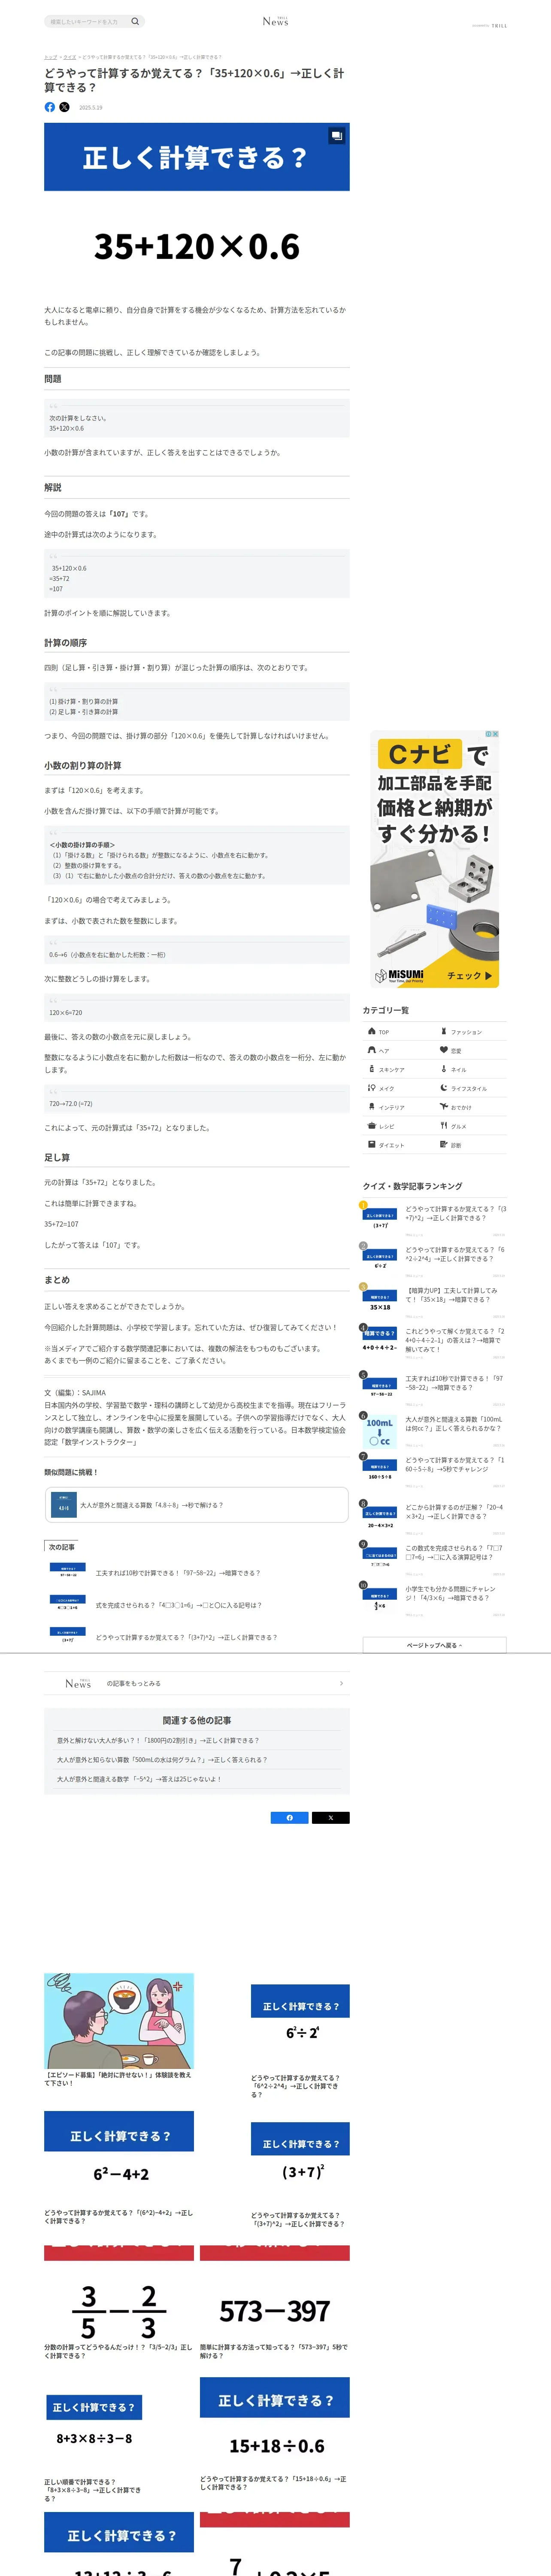Open next article 97−58−22 link

178,1573
